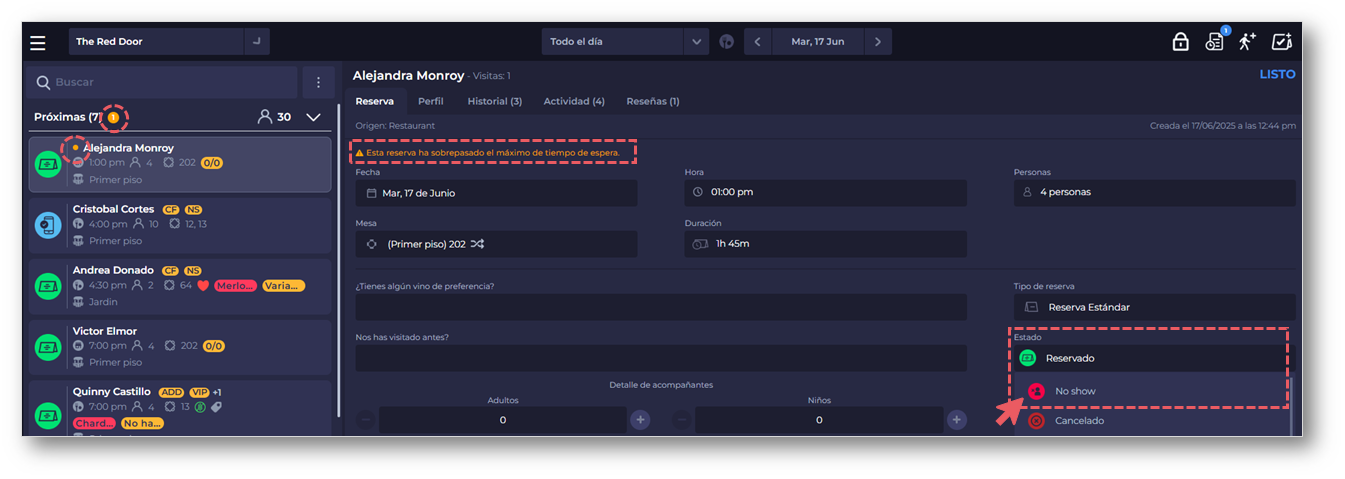Open date picker Mar, 17 Jun in top bar
The image size is (1345, 479).
[x=817, y=42]
